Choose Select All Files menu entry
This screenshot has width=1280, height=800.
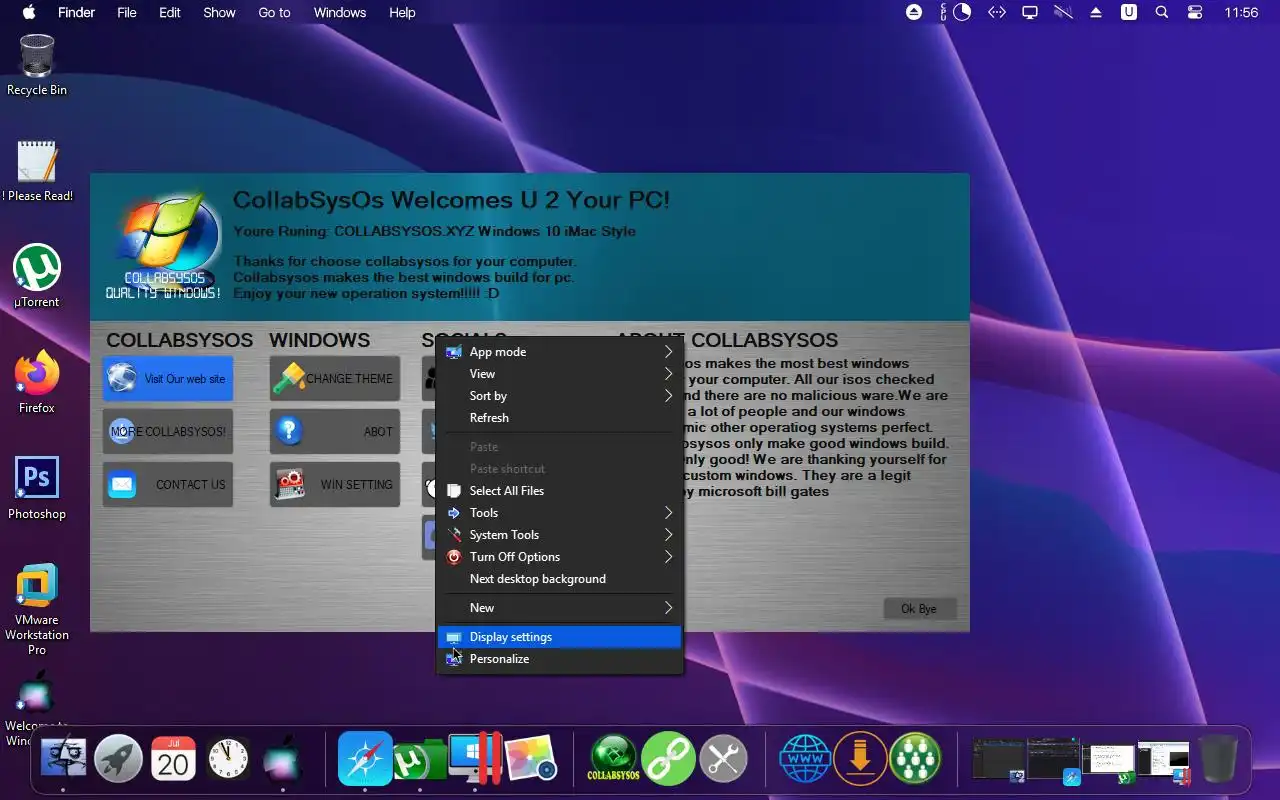pos(560,491)
